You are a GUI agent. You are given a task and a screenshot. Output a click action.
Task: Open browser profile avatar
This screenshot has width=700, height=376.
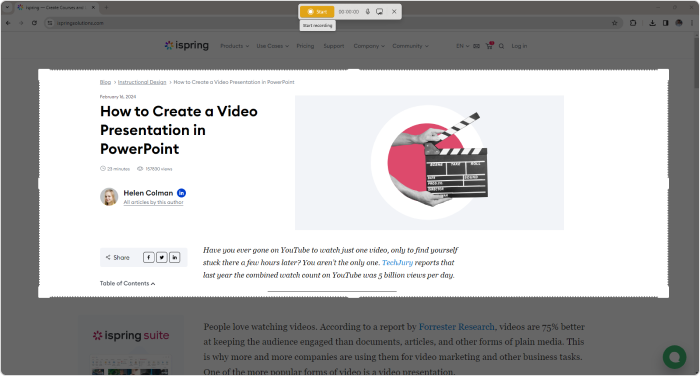pyautogui.click(x=679, y=23)
